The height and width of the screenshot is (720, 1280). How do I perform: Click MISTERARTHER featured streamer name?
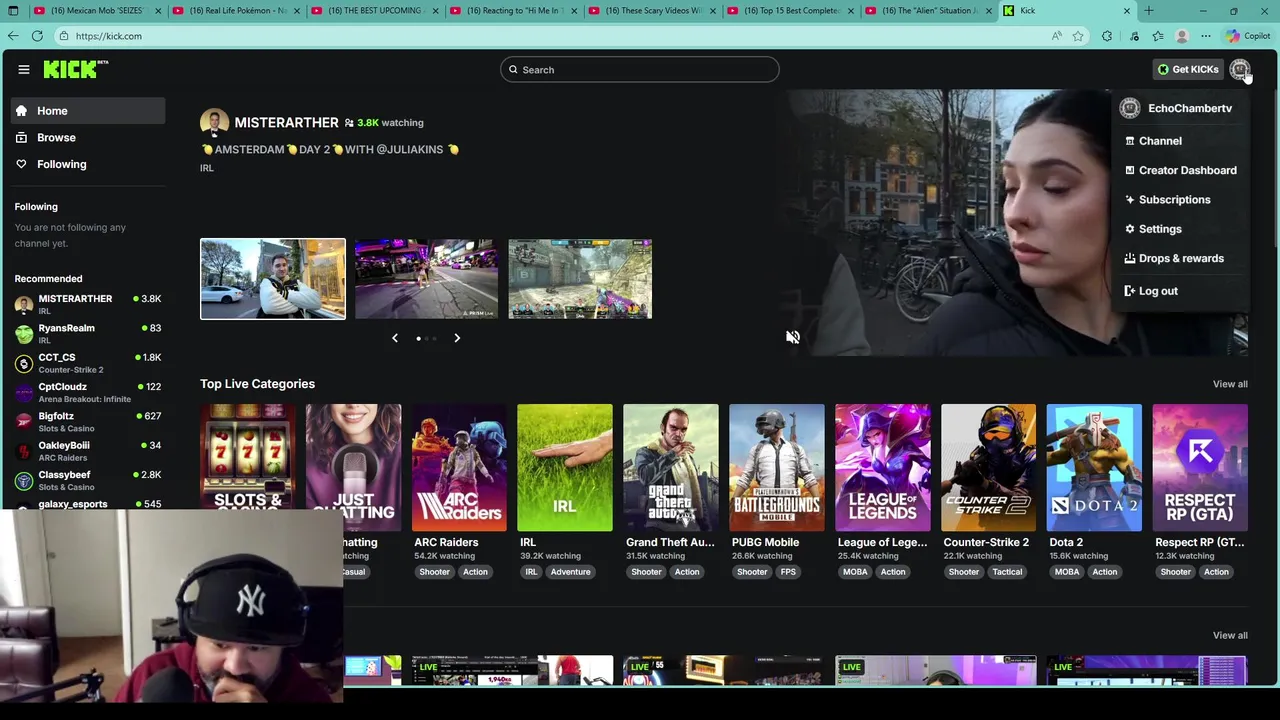pos(286,122)
